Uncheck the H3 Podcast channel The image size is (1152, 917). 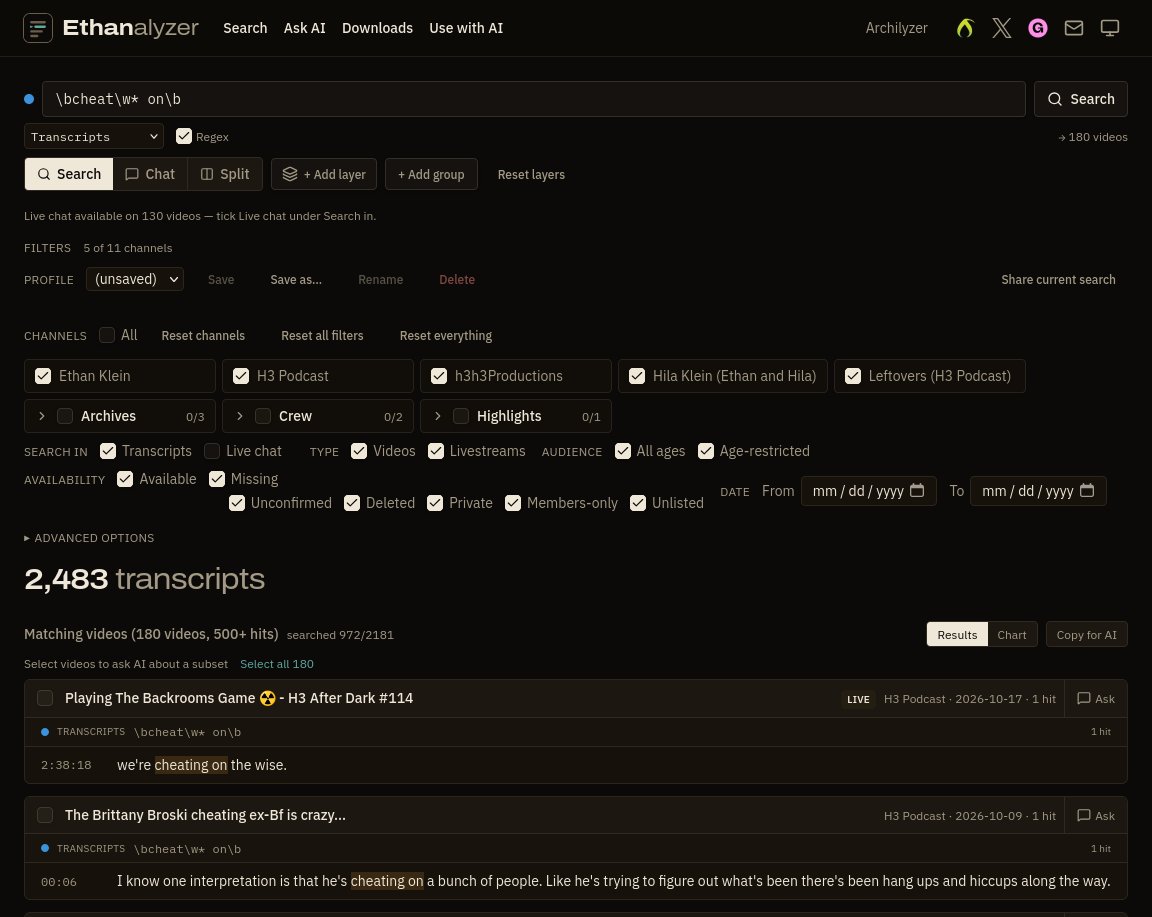coord(241,376)
